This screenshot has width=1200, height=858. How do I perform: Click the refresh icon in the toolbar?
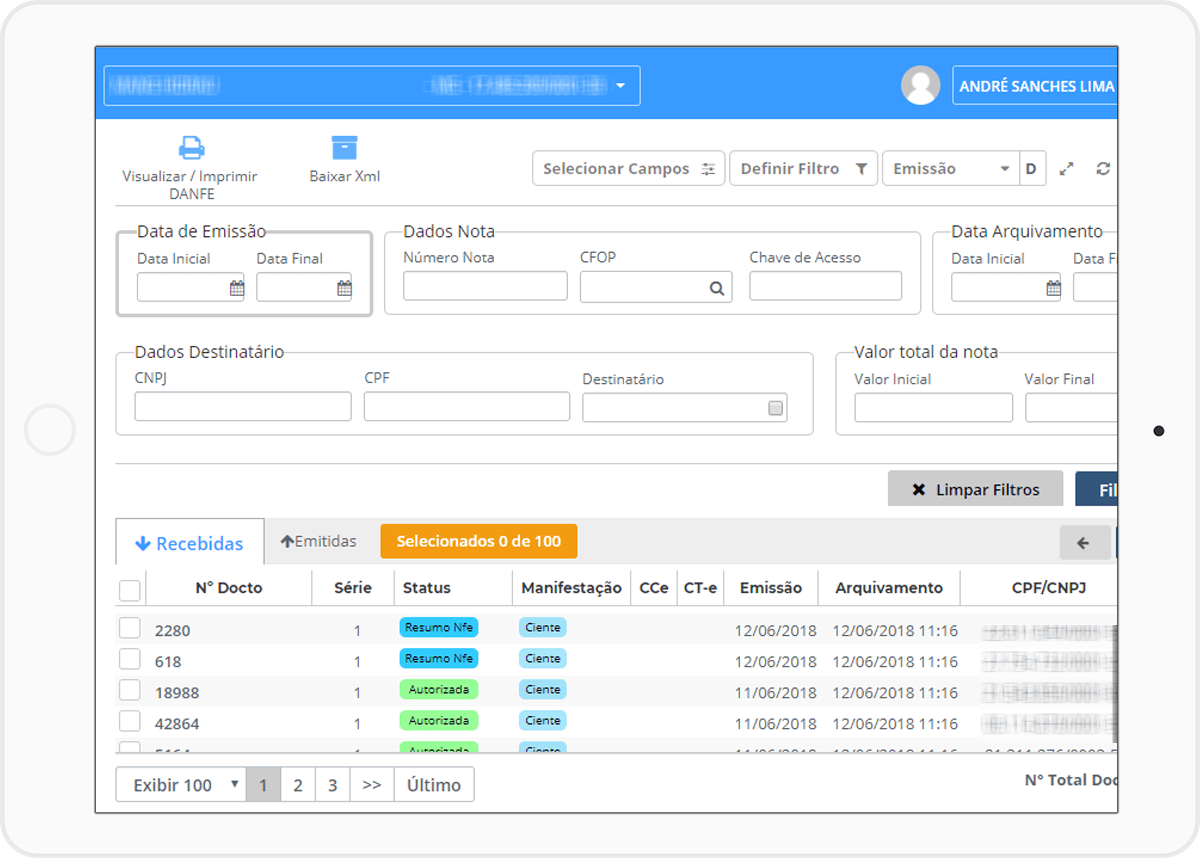pyautogui.click(x=1103, y=169)
